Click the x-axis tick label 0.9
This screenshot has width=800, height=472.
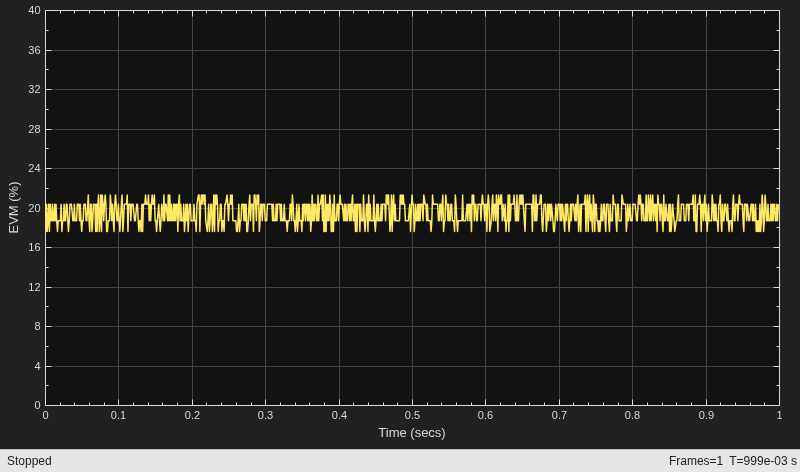pyautogui.click(x=706, y=415)
